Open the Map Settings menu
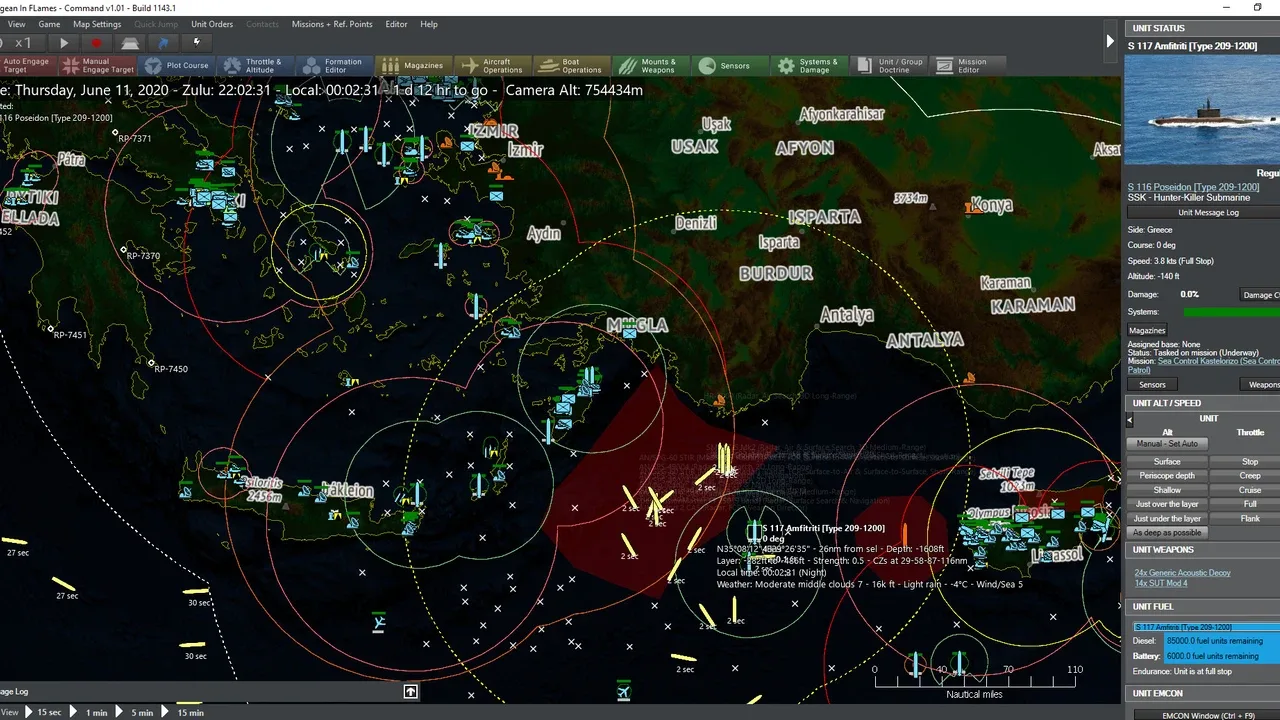The width and height of the screenshot is (1280, 720). (x=97, y=24)
